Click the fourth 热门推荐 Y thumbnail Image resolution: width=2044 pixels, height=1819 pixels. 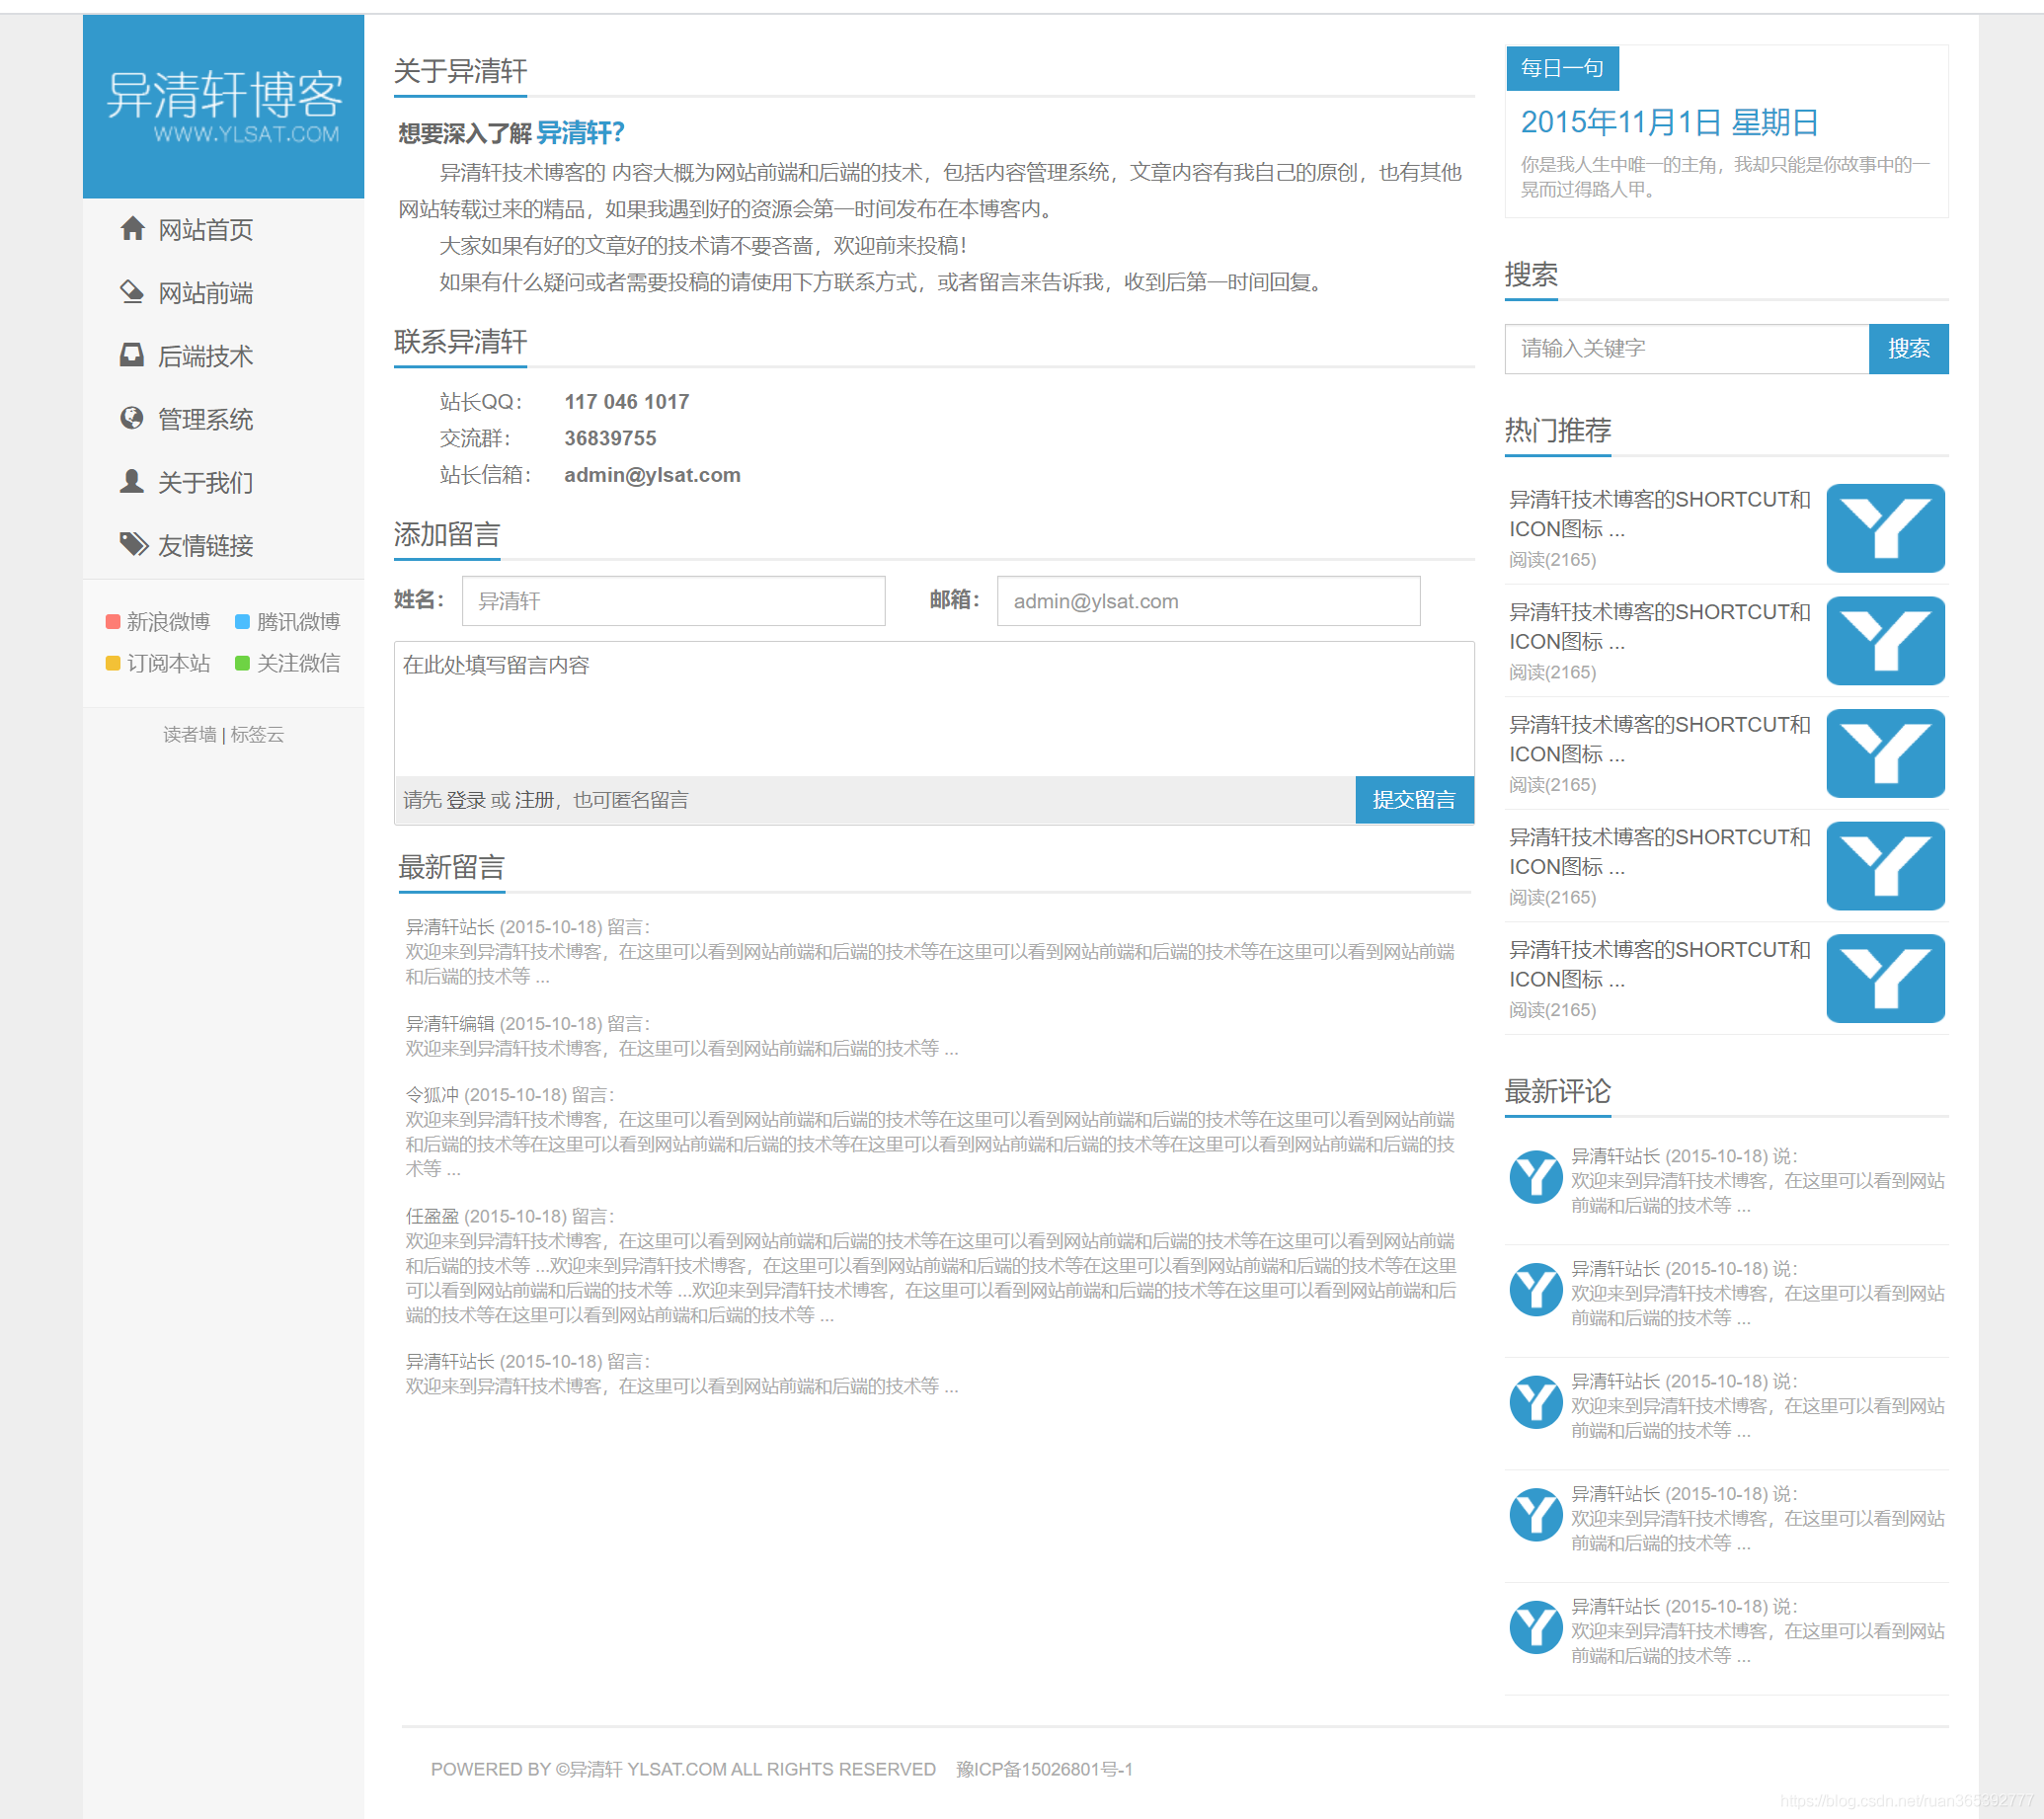click(1885, 865)
